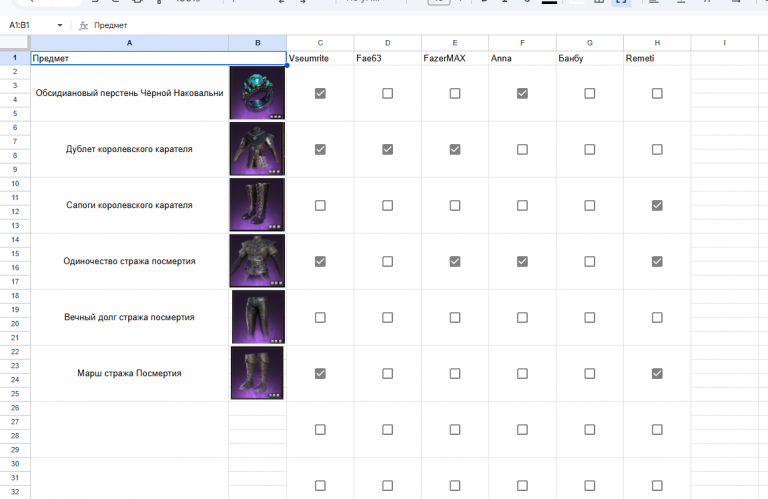768x499 pixels.
Task: Click the Одиночество стража посмертия chestpiece image
Action: point(257,261)
